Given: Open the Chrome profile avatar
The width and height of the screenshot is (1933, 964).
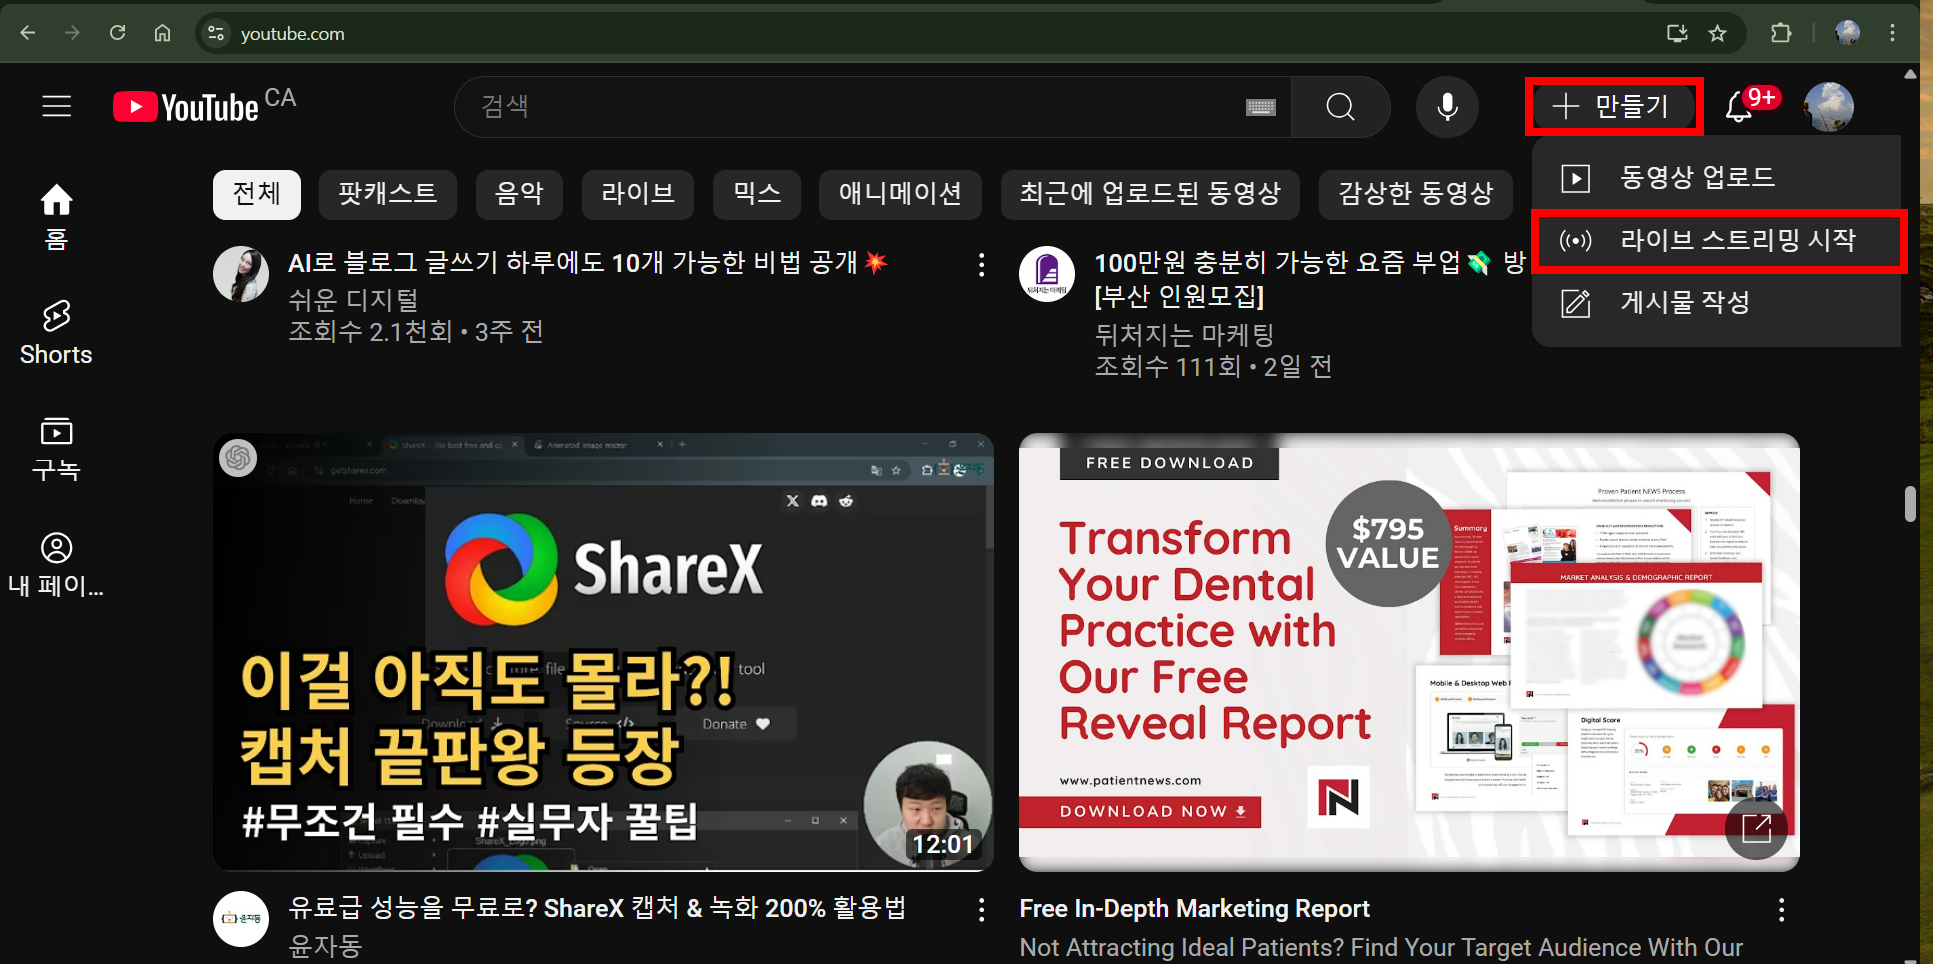Looking at the screenshot, I should pyautogui.click(x=1847, y=33).
